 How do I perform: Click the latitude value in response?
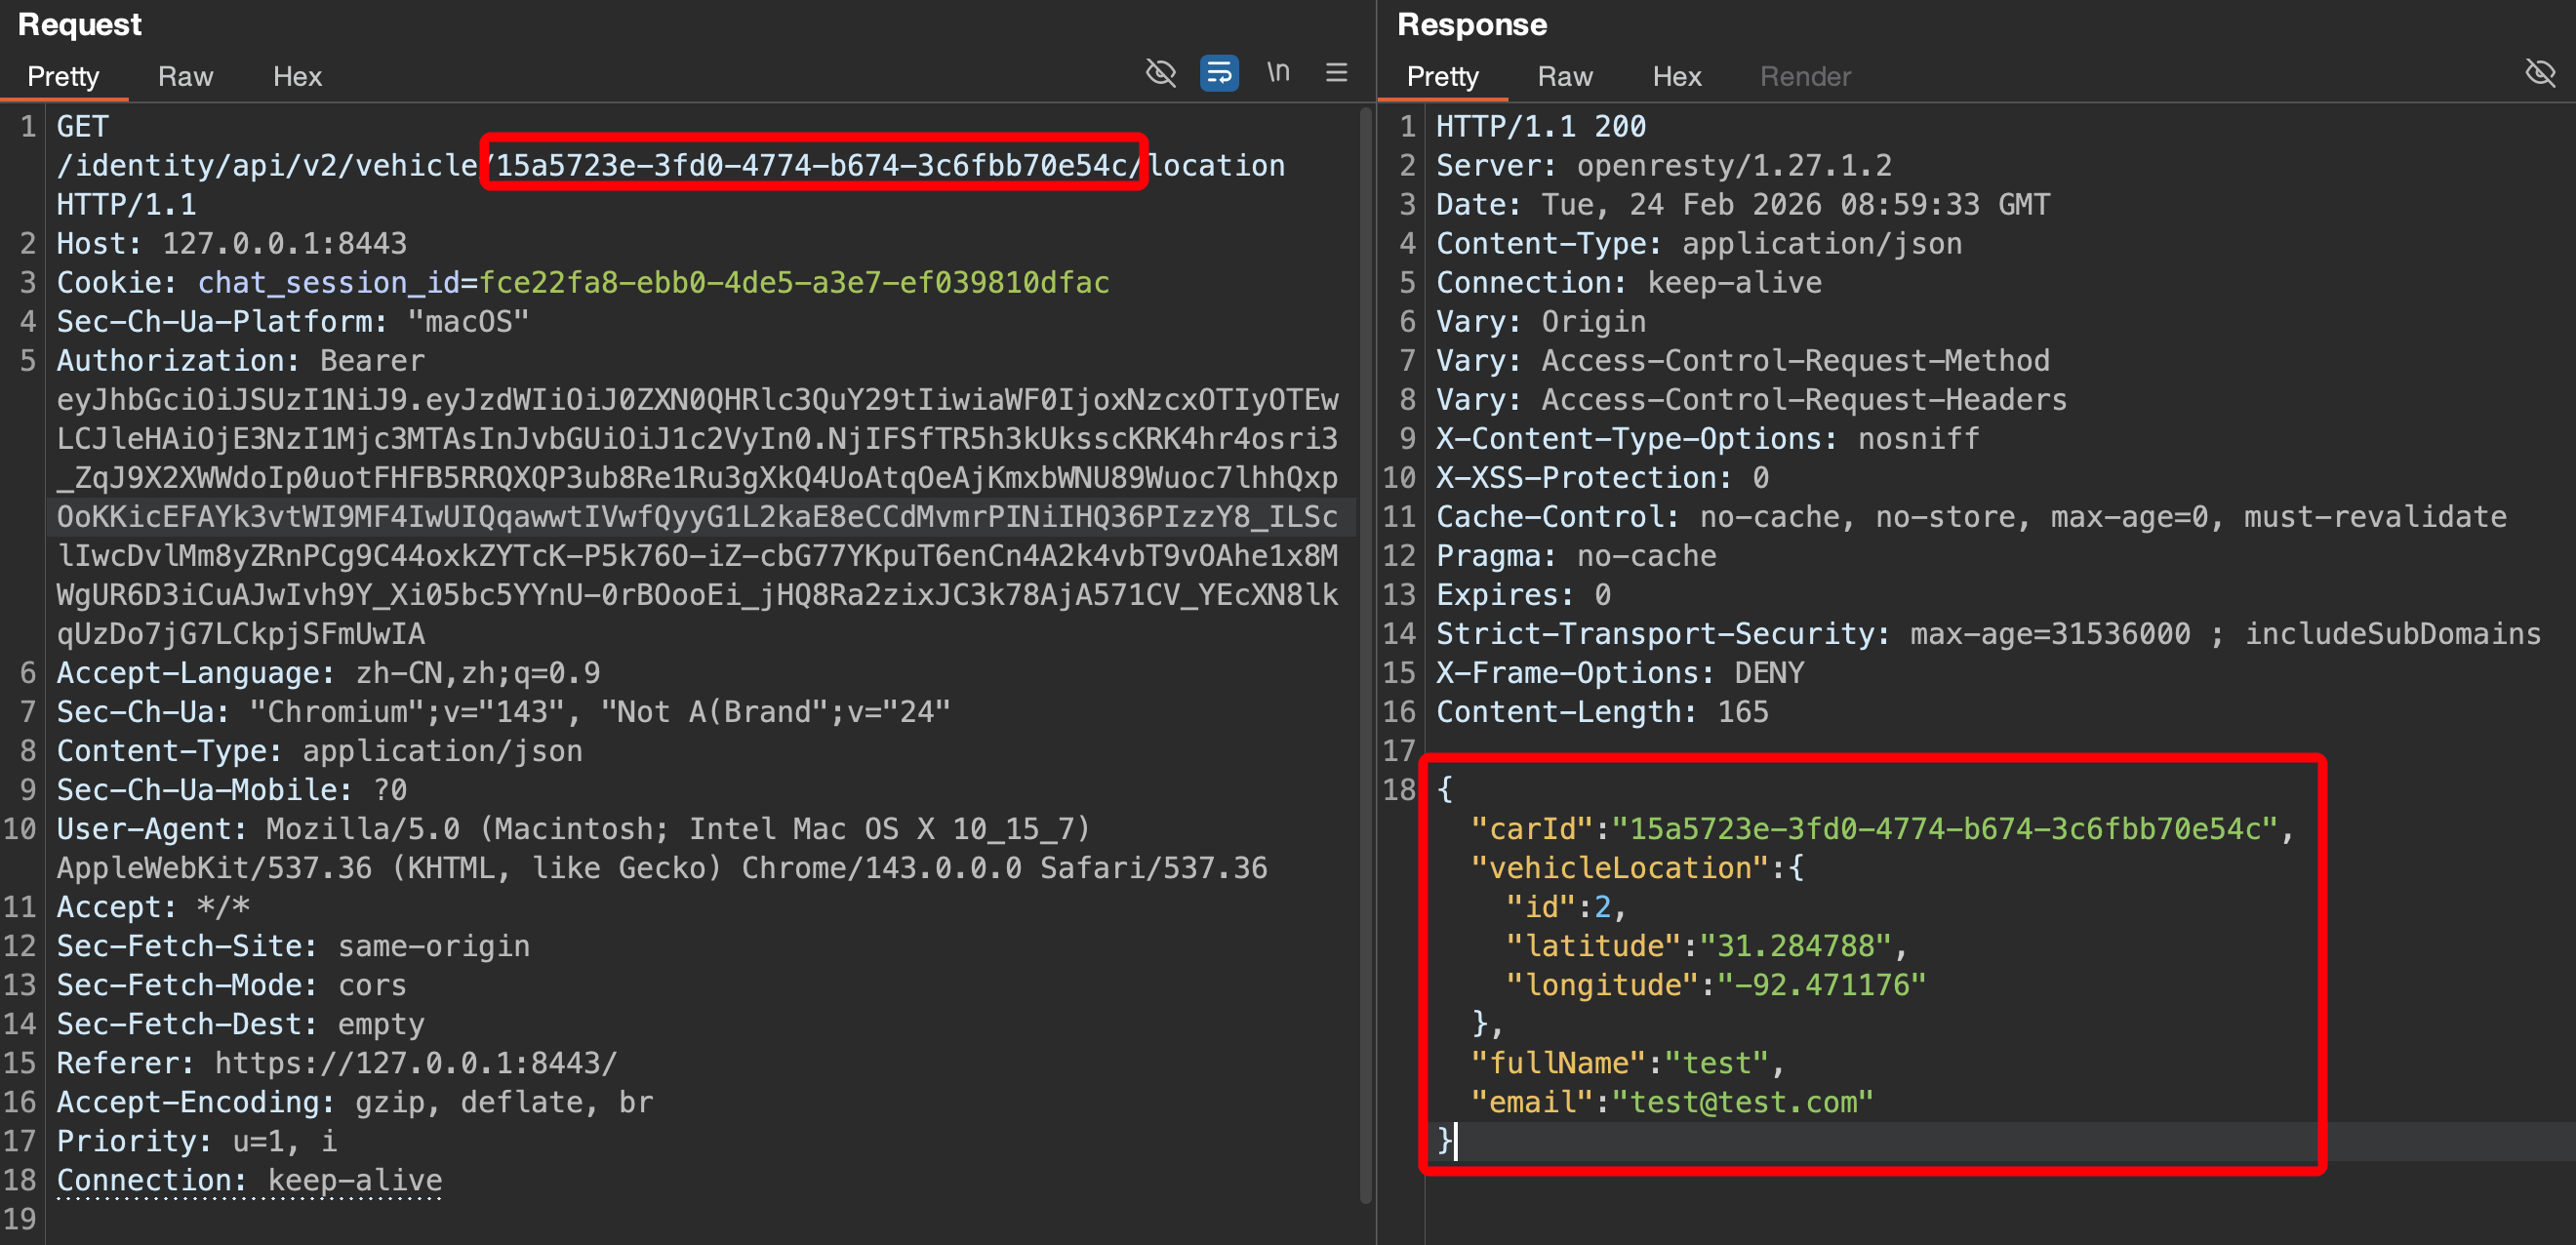[1797, 946]
